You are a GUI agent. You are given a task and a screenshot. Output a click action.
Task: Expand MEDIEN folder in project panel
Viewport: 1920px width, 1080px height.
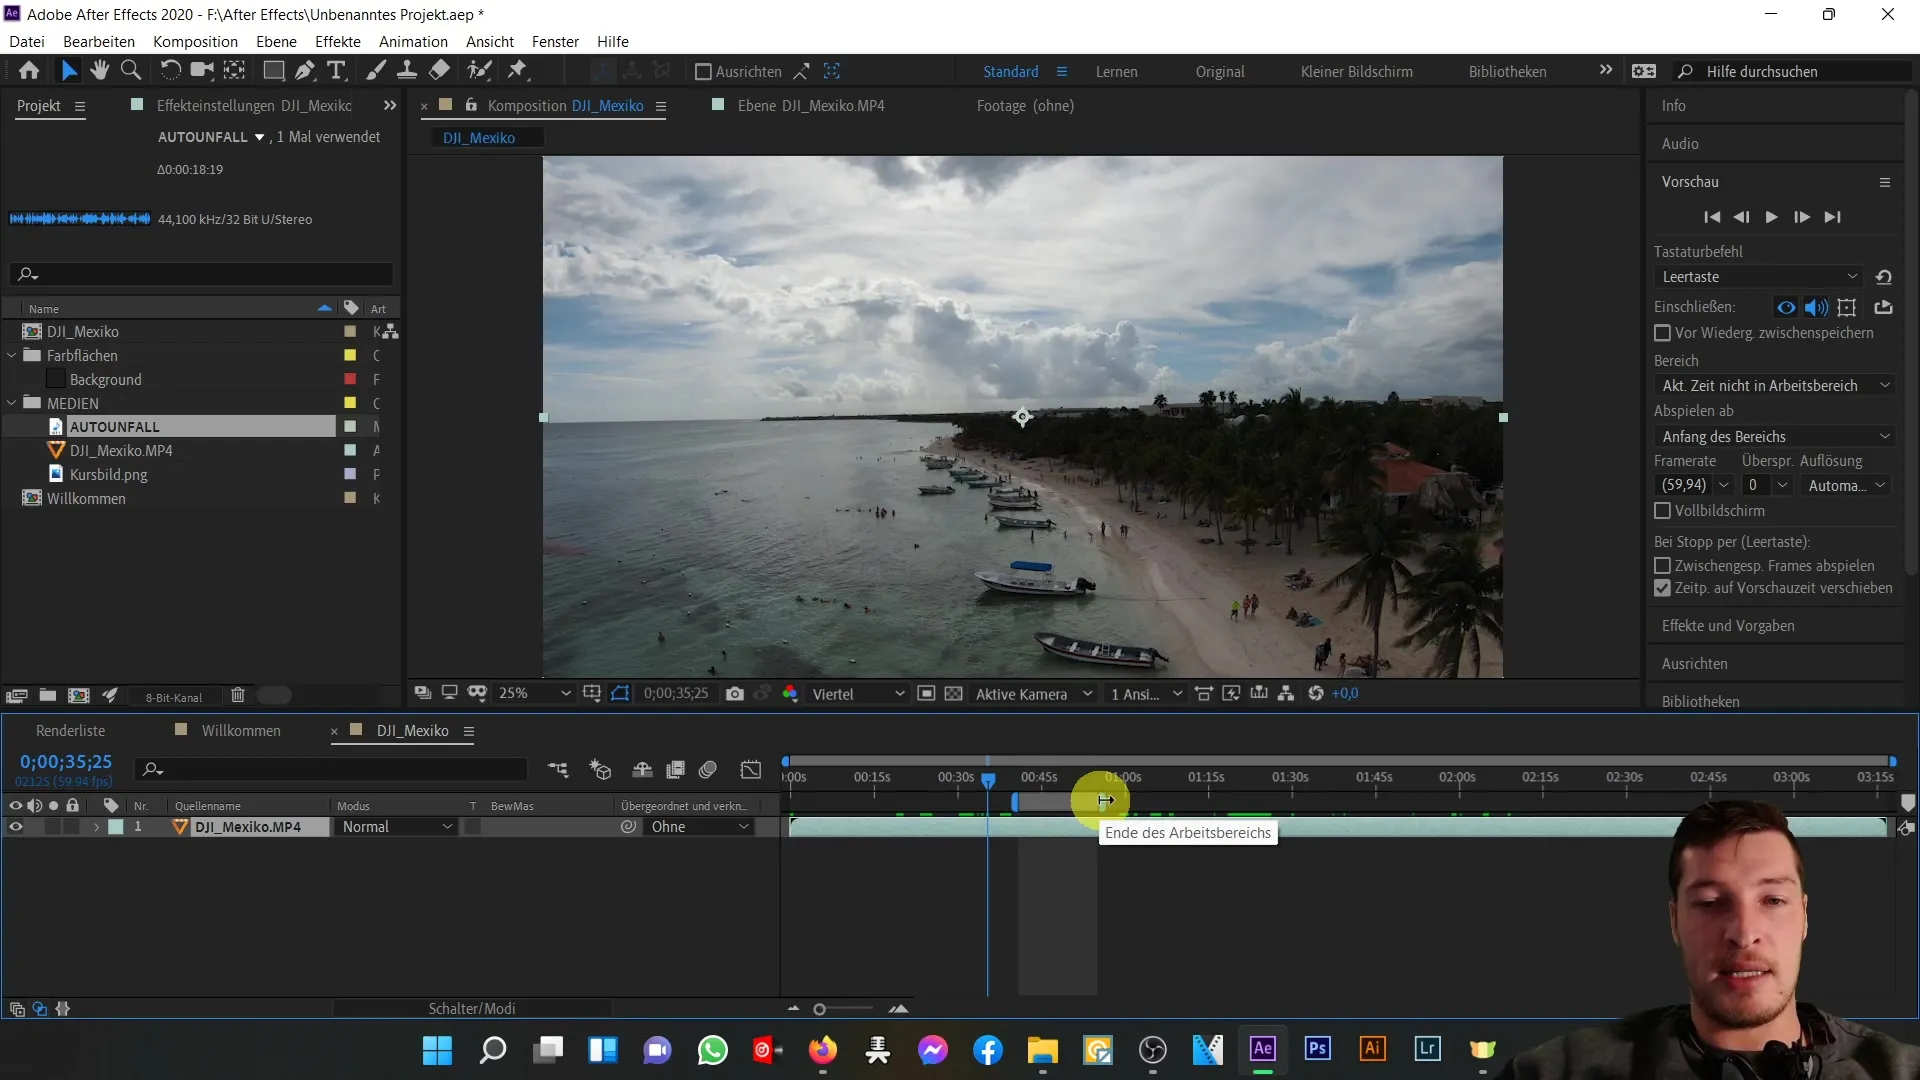[11, 402]
